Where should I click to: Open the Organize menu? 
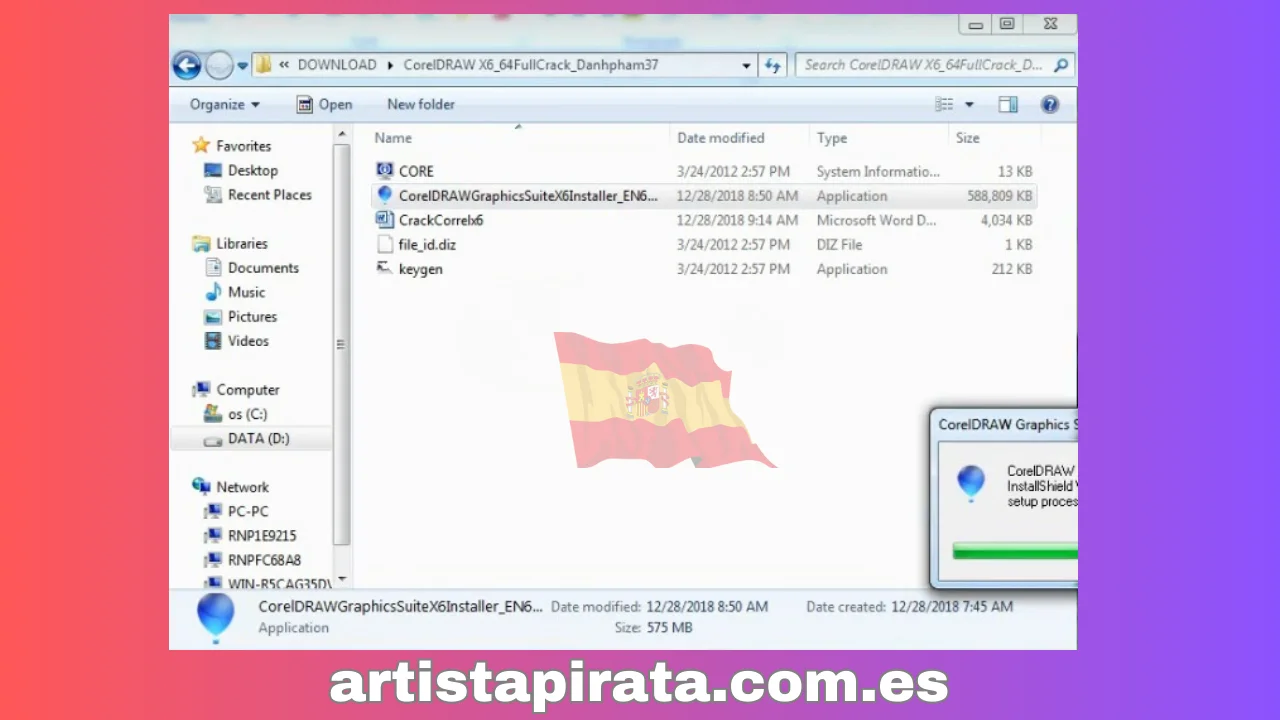(x=225, y=104)
